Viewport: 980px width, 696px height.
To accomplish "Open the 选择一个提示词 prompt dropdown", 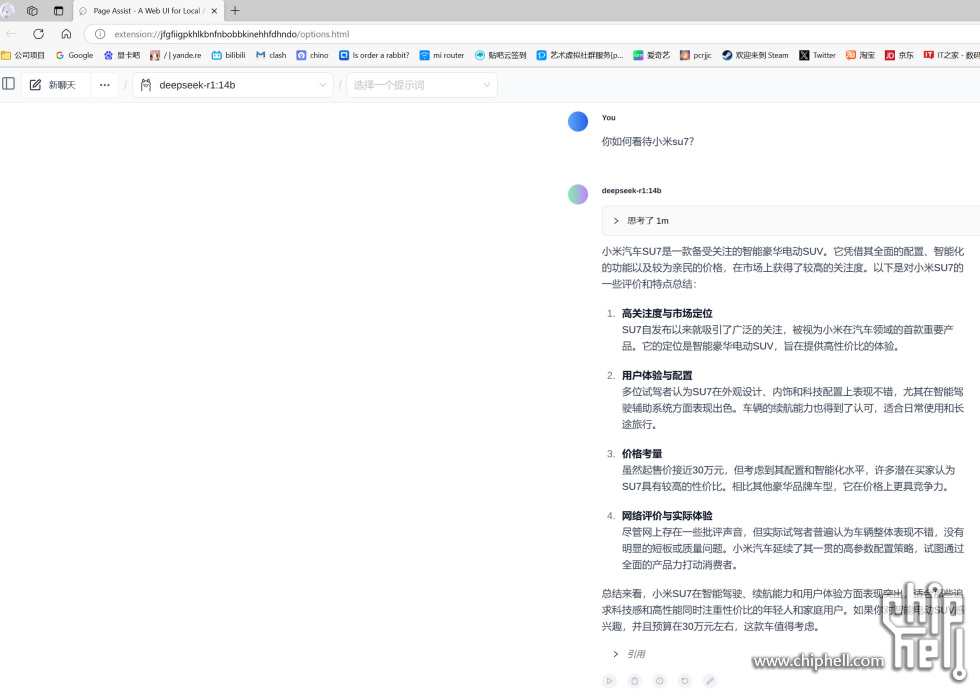I will (422, 85).
